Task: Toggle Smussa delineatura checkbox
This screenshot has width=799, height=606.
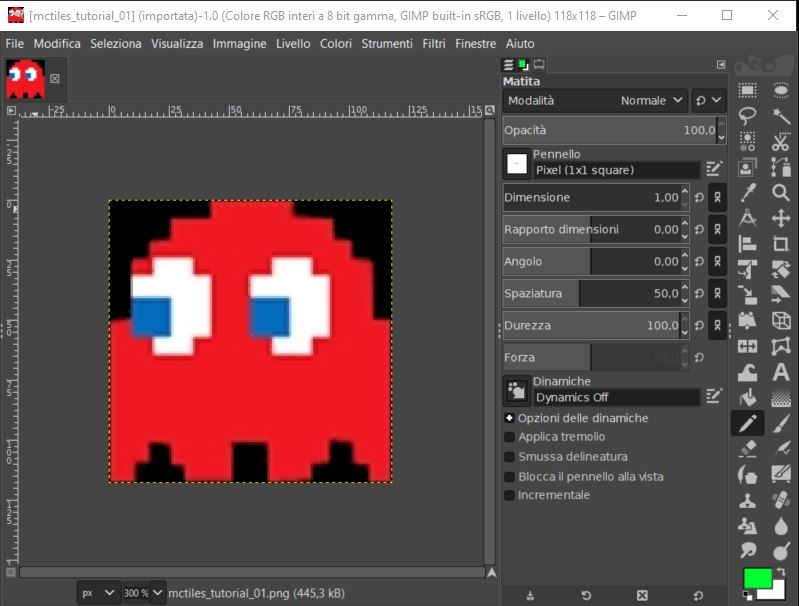Action: [510, 457]
